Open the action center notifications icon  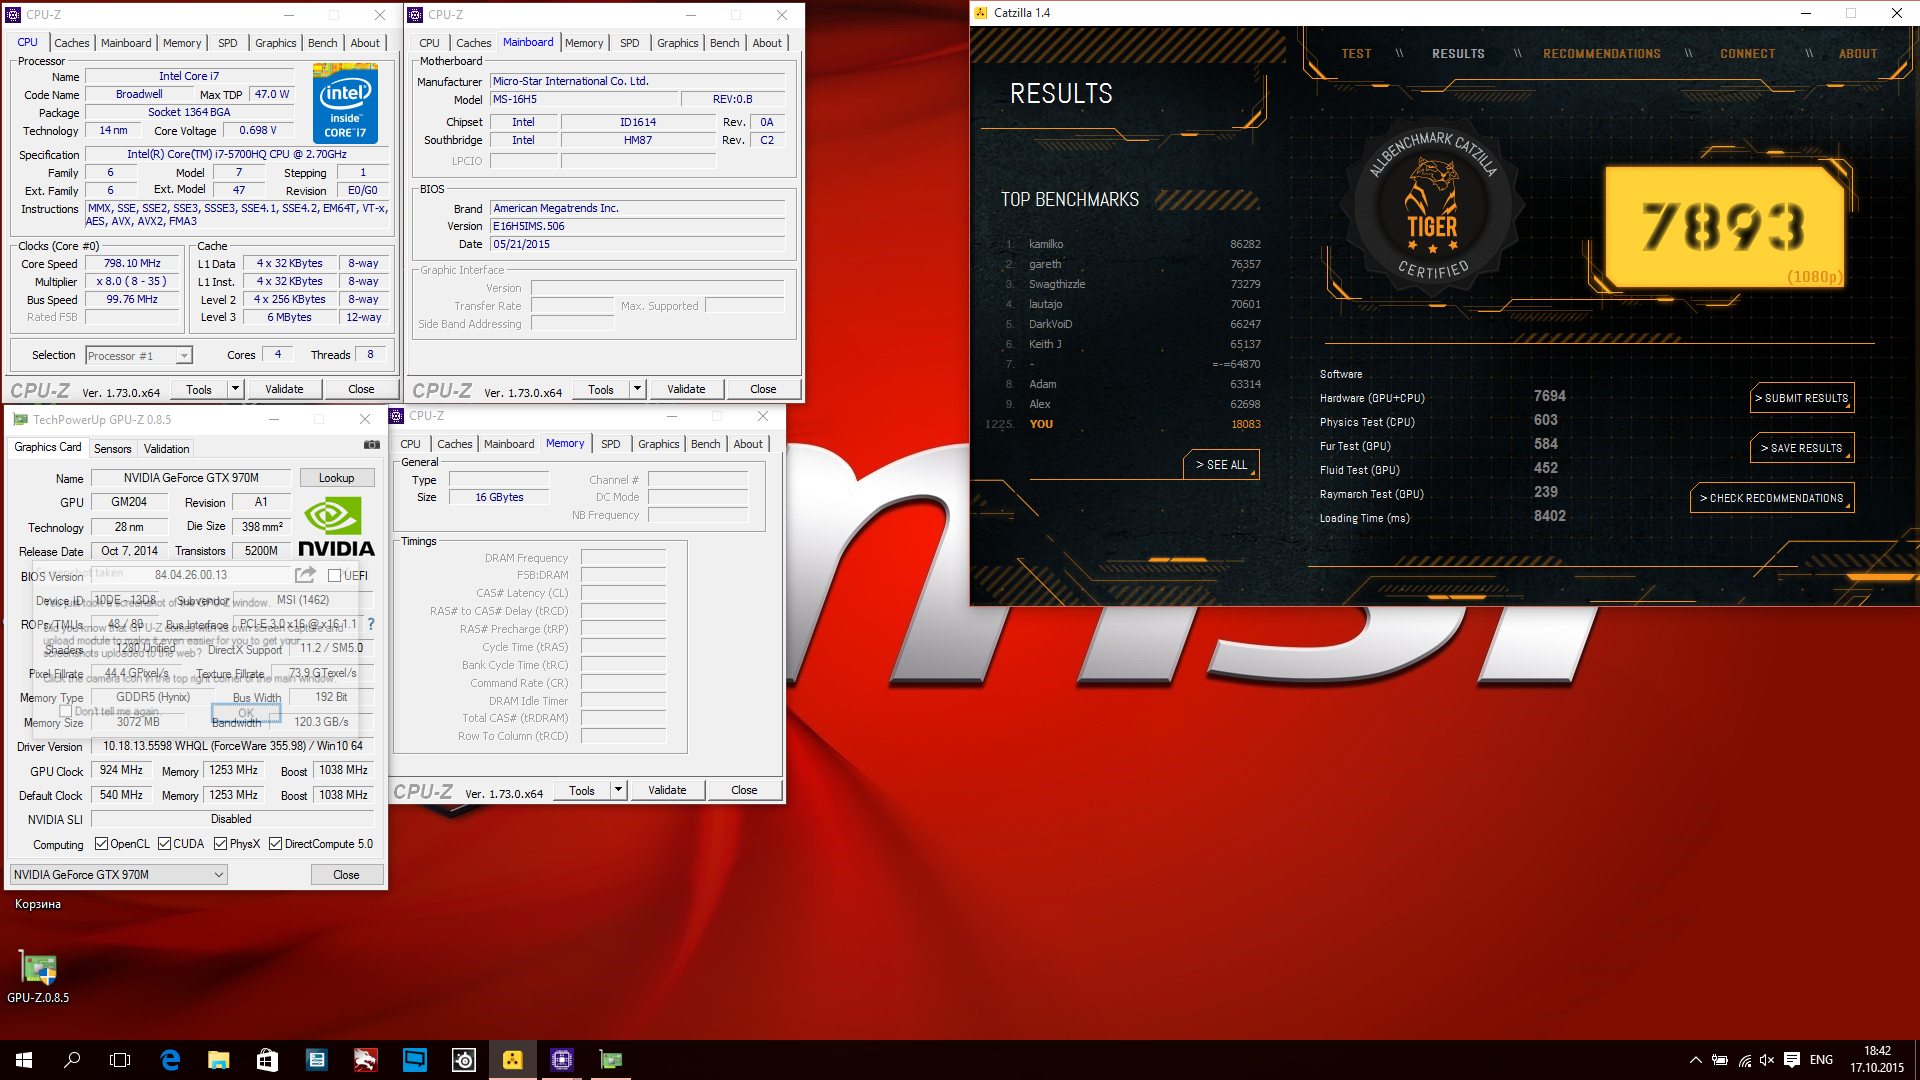1792,1060
